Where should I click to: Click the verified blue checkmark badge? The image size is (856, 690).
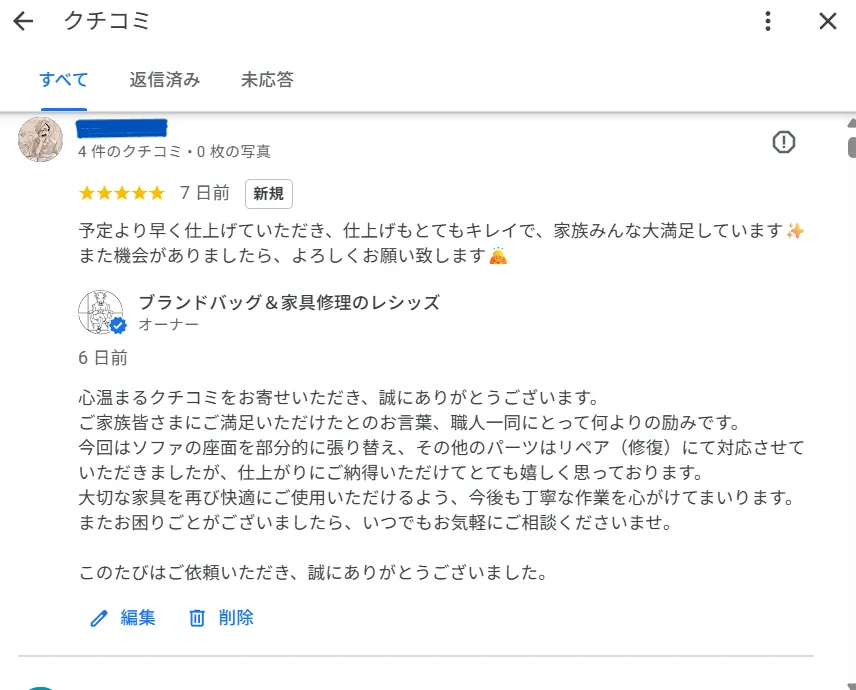pyautogui.click(x=117, y=324)
